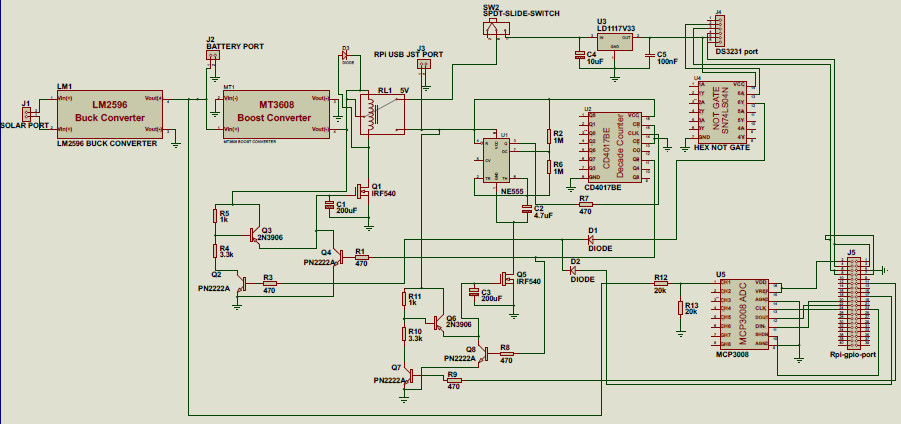The image size is (901, 424).
Task: Select the J5 Raspberry Pi GPIO header
Action: pyautogui.click(x=854, y=304)
